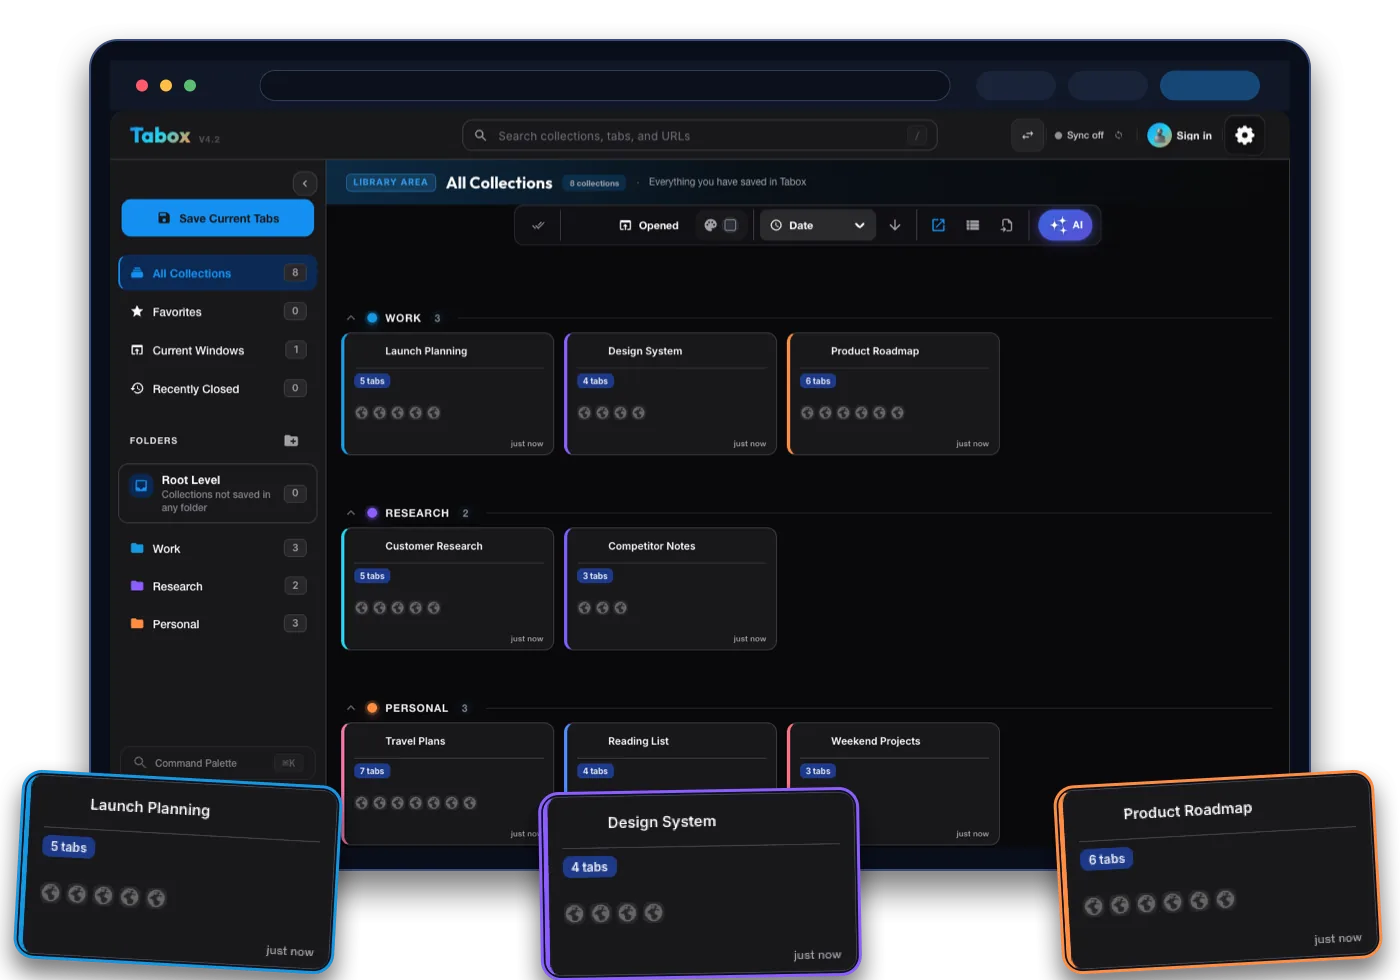
Task: Click the refresh icon after Sync off
Action: (x=1119, y=135)
